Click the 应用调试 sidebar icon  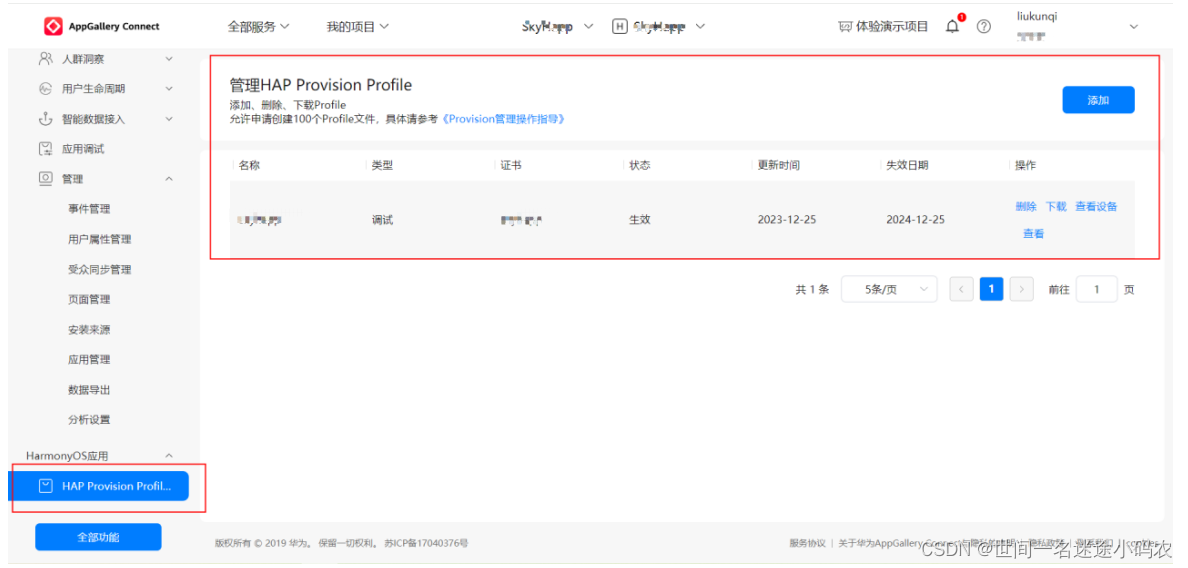pos(45,148)
